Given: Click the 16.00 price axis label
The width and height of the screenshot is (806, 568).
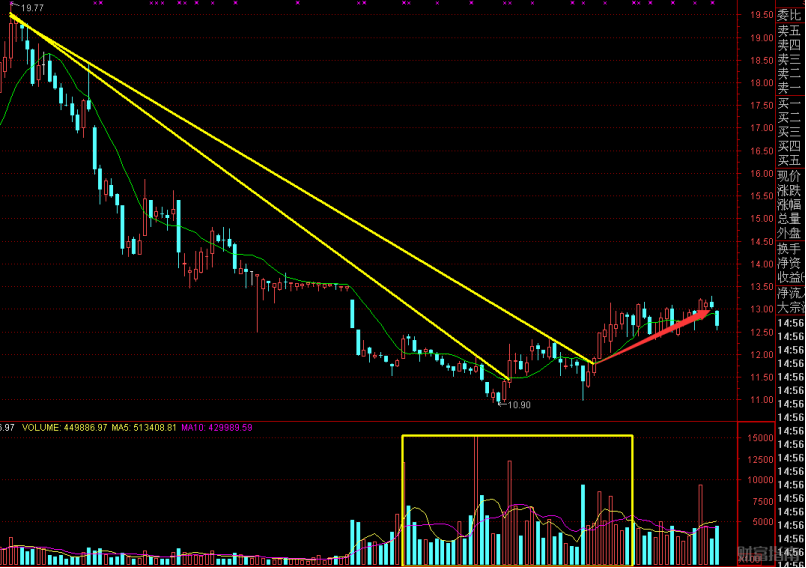Looking at the screenshot, I should coord(762,174).
